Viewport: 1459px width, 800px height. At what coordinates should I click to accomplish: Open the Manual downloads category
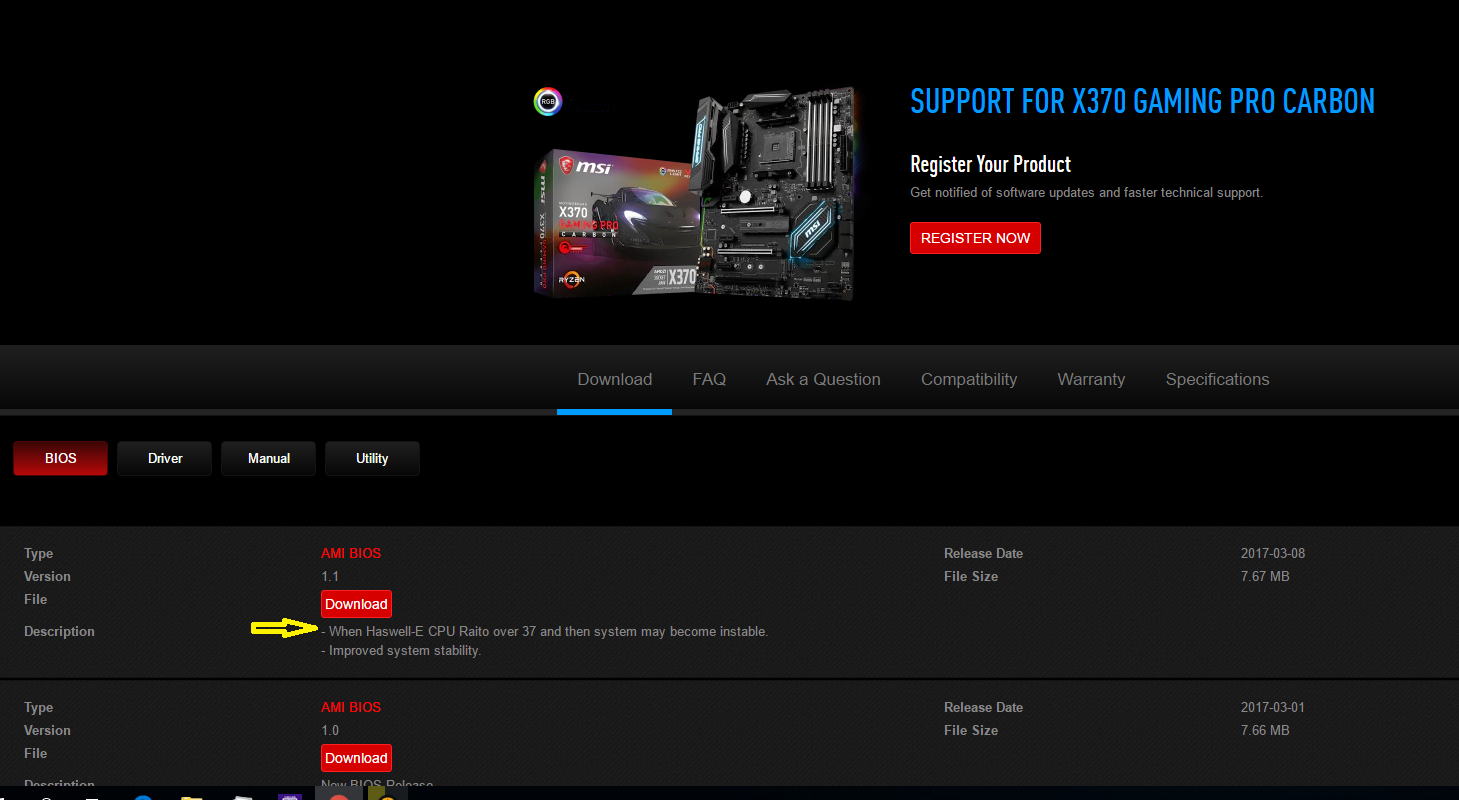pos(269,458)
